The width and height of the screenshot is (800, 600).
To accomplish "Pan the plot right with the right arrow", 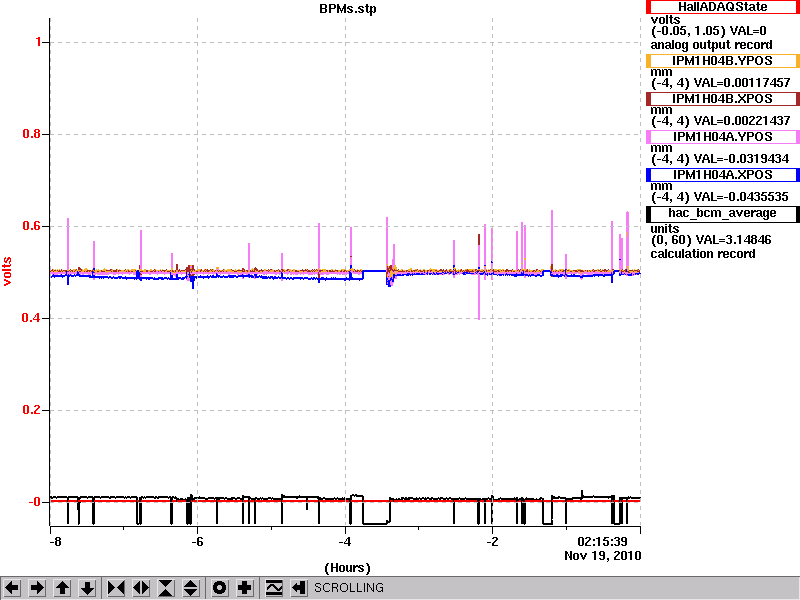I will click(37, 588).
